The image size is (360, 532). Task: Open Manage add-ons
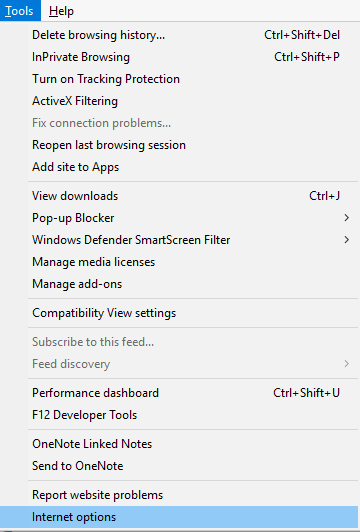click(193, 284)
